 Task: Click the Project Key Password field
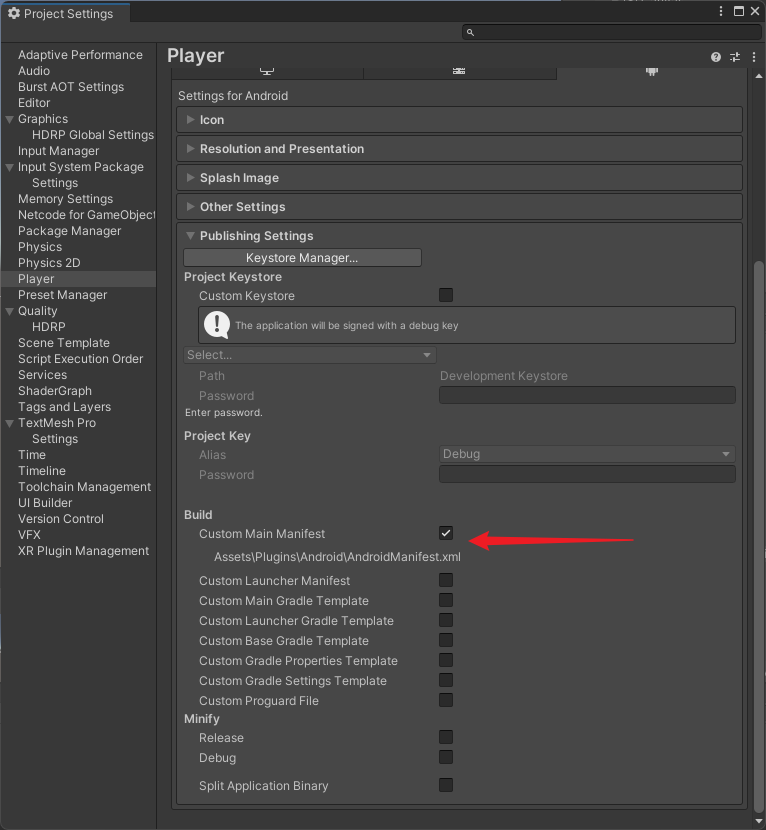[587, 474]
